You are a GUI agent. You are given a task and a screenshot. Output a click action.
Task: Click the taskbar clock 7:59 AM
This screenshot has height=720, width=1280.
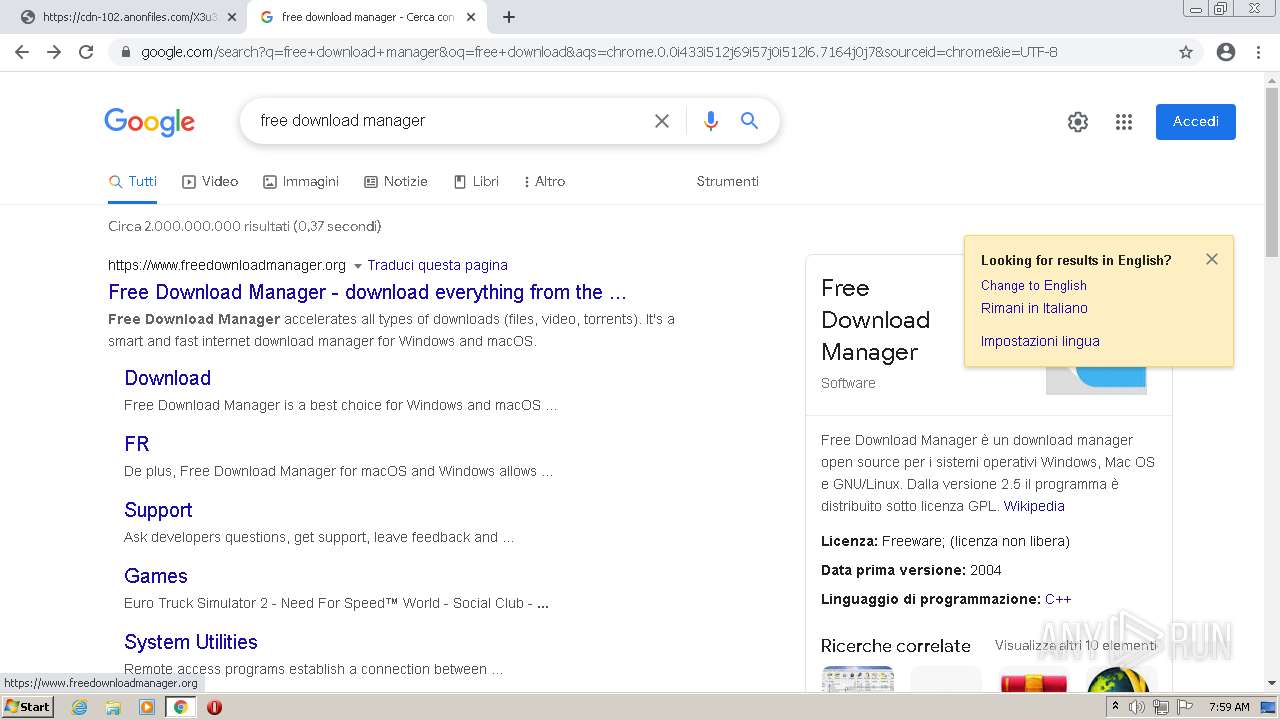1229,707
